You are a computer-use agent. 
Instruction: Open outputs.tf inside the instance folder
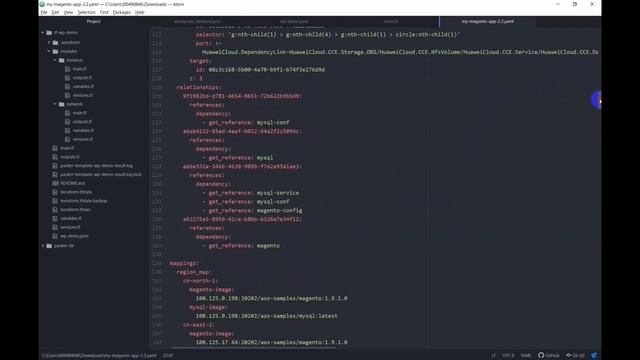coord(82,78)
